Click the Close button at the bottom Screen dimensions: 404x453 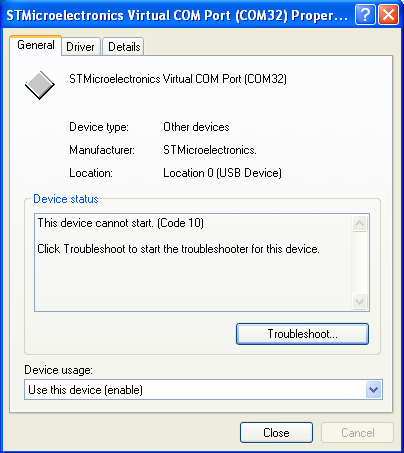[x=276, y=433]
